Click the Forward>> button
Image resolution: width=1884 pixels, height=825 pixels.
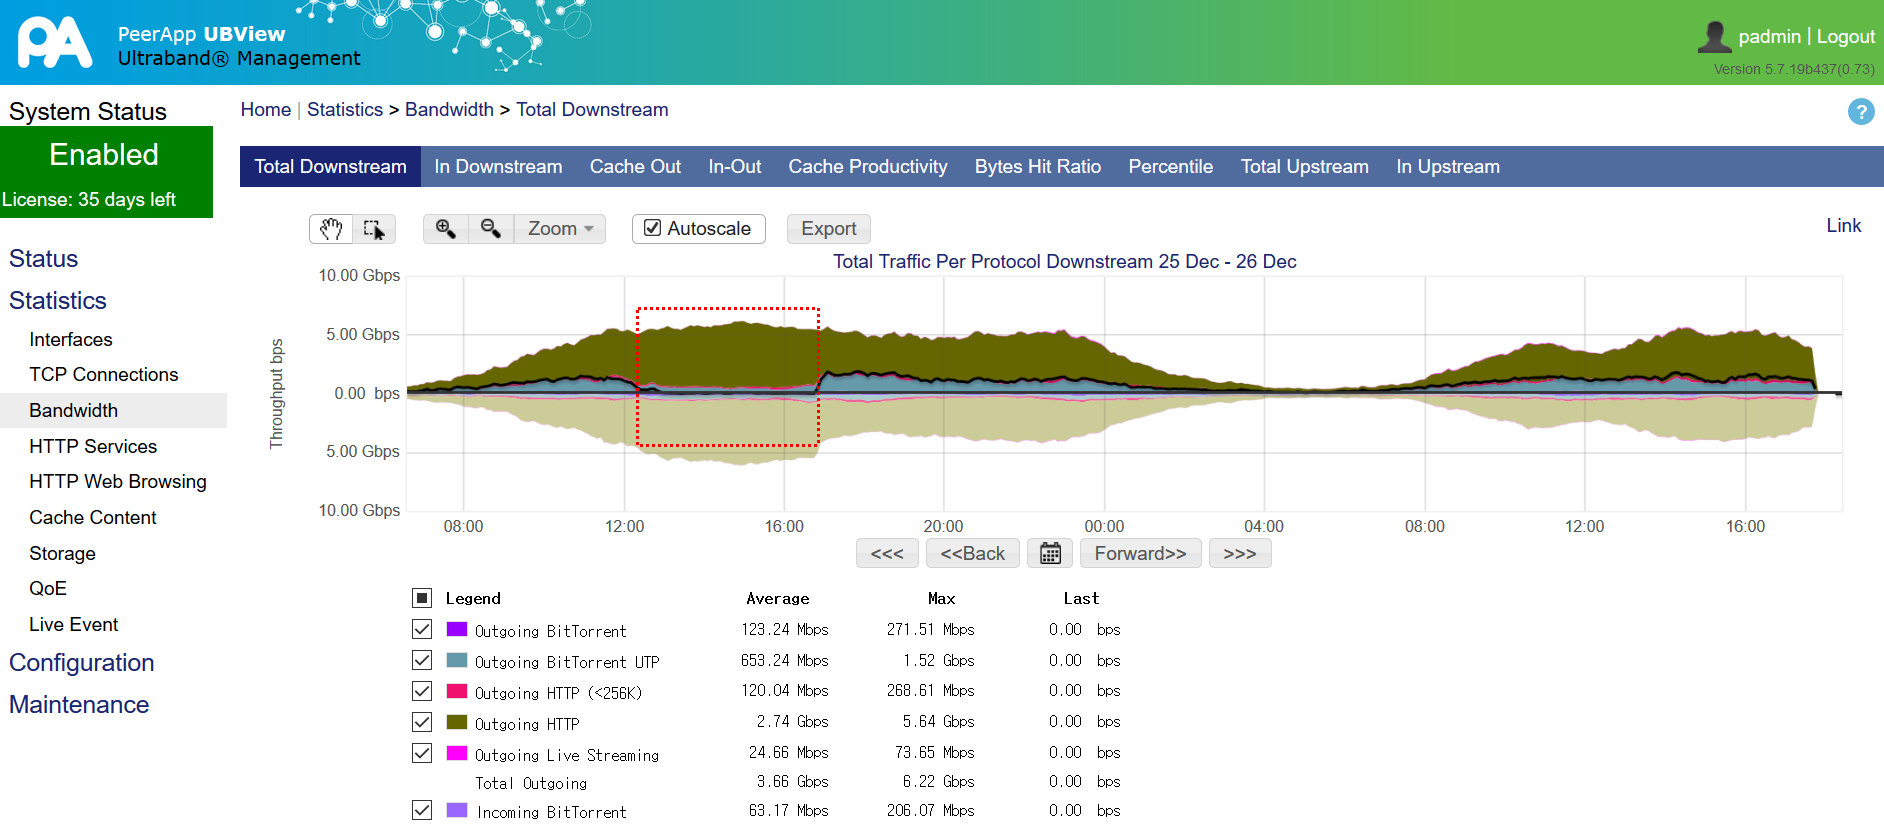click(x=1140, y=553)
